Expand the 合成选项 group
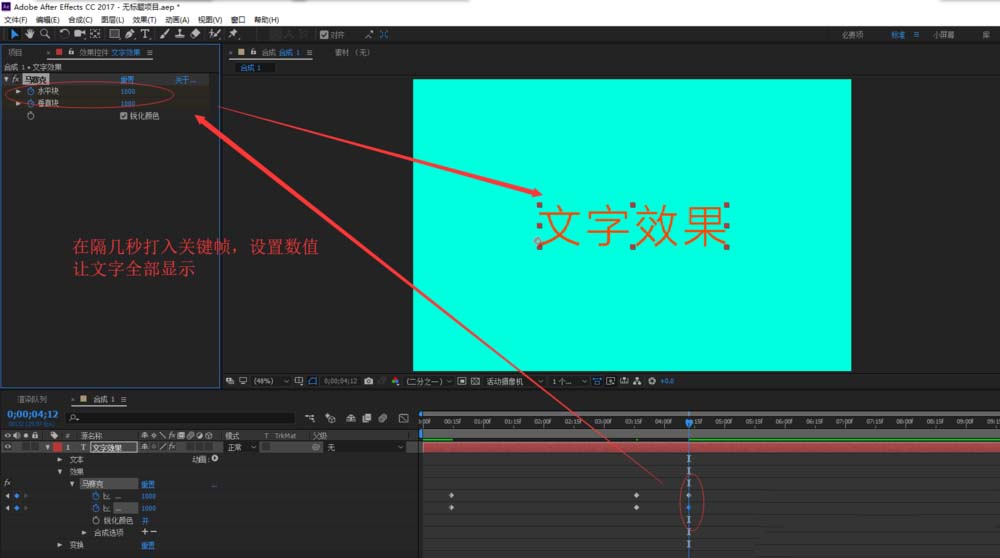1000x558 pixels. point(84,532)
